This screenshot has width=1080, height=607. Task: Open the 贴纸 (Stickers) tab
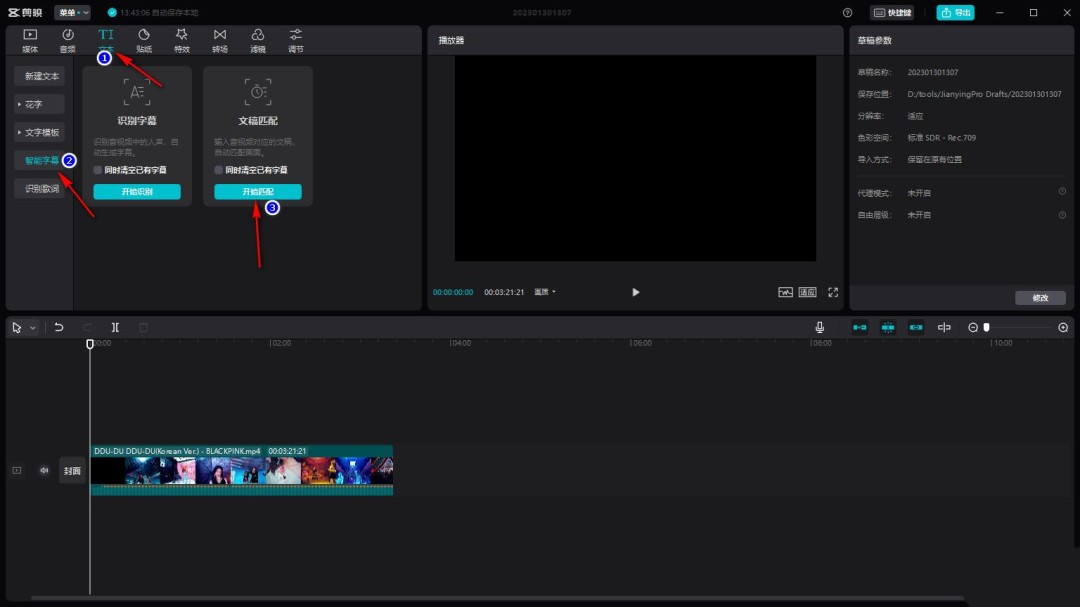pyautogui.click(x=144, y=40)
